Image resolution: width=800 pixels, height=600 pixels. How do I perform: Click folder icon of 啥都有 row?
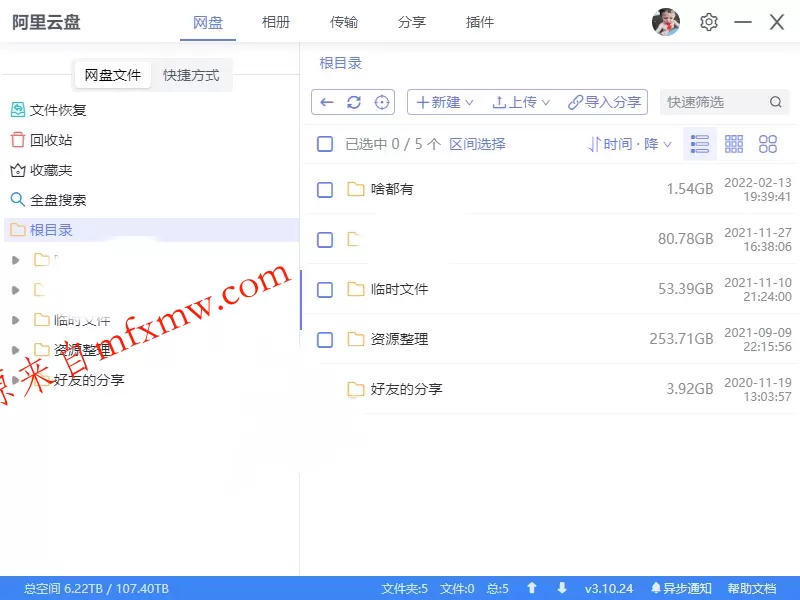(356, 189)
